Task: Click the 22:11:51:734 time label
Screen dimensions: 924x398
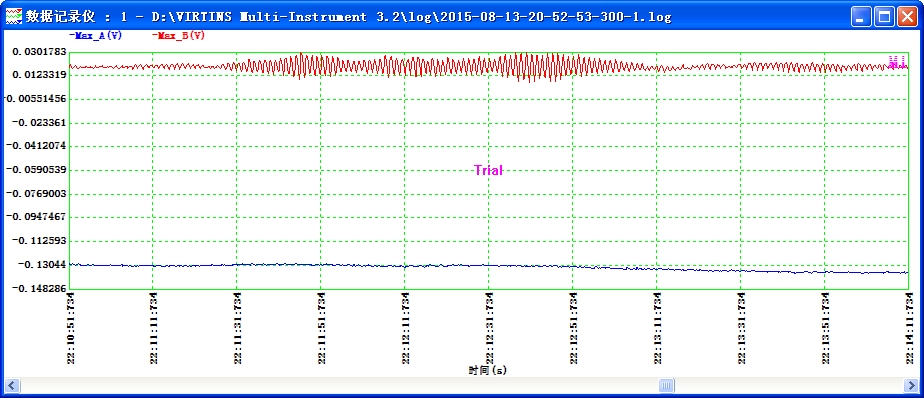Action: point(322,327)
